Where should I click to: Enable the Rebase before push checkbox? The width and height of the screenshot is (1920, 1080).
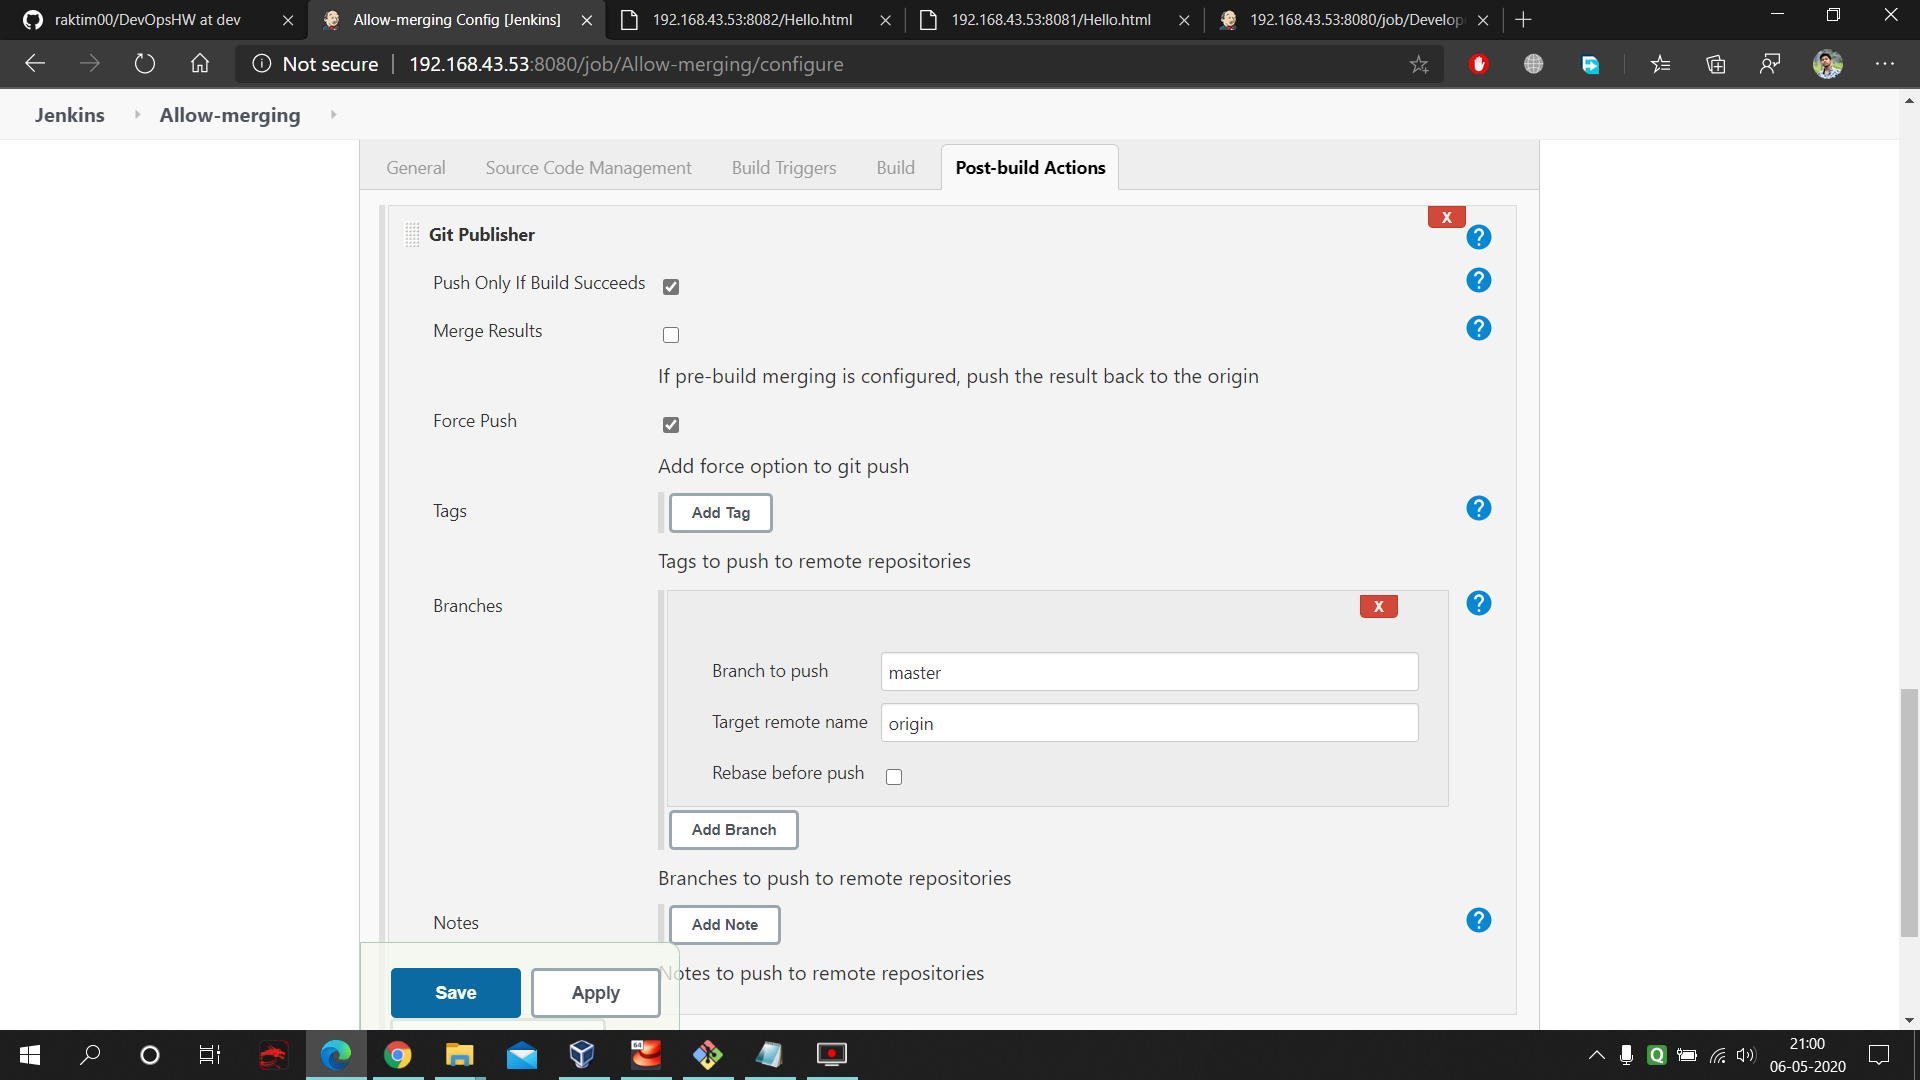click(x=891, y=777)
